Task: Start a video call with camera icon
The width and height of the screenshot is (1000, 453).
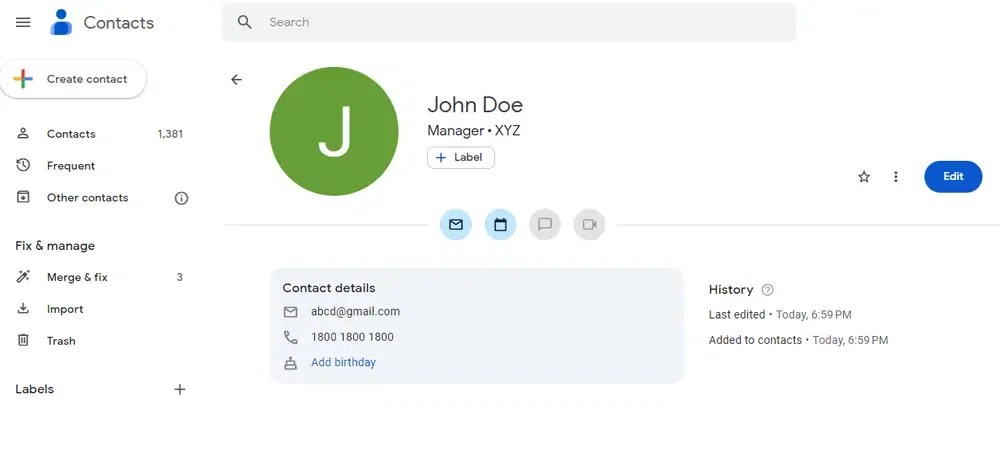Action: pos(590,225)
